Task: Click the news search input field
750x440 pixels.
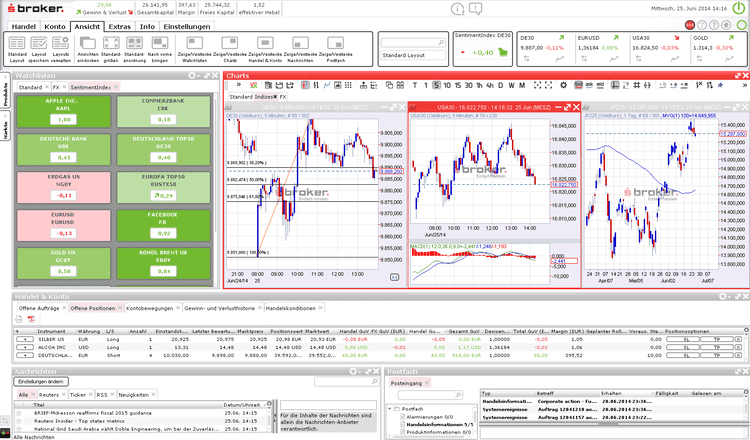Action: click(x=346, y=382)
